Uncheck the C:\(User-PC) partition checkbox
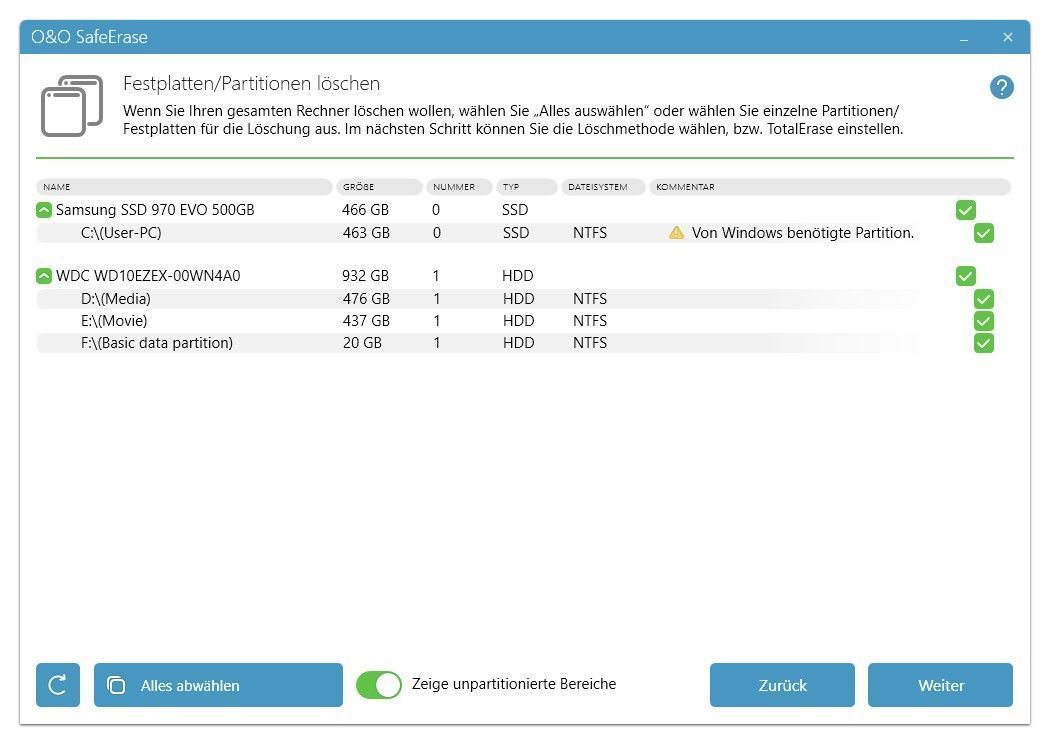Image resolution: width=1050 pixels, height=744 pixels. [983, 233]
